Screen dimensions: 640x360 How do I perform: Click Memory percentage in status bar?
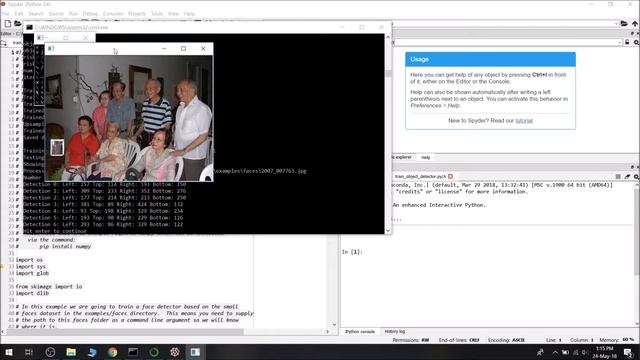617,340
